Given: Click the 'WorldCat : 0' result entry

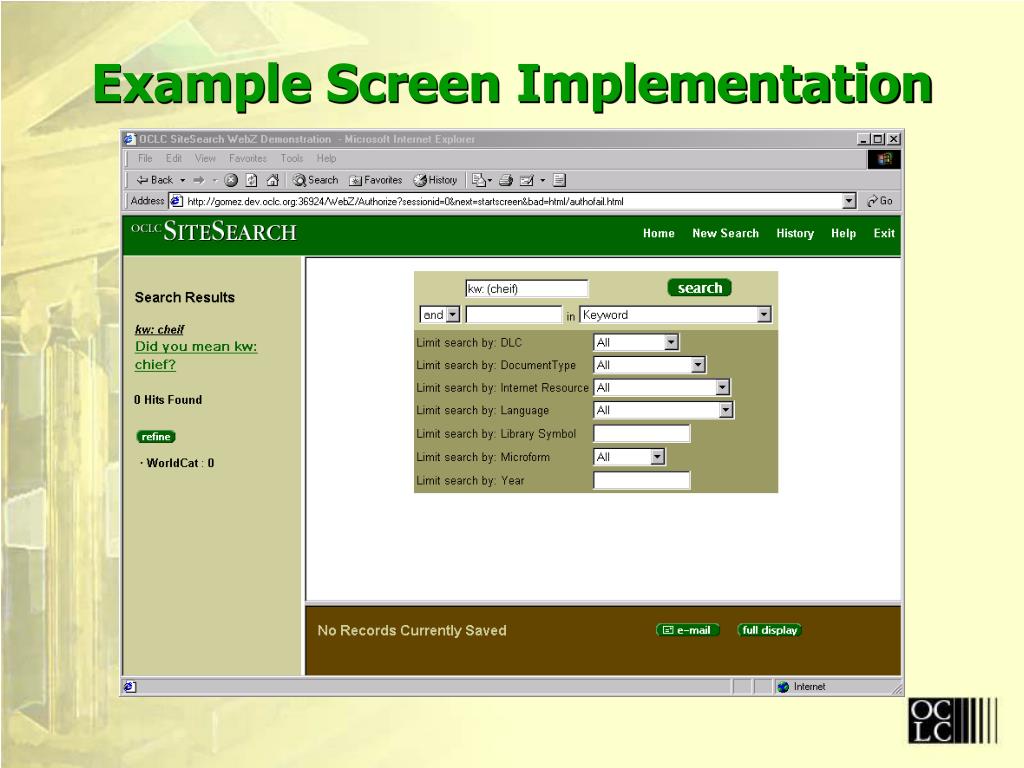Looking at the screenshot, I should tap(178, 463).
